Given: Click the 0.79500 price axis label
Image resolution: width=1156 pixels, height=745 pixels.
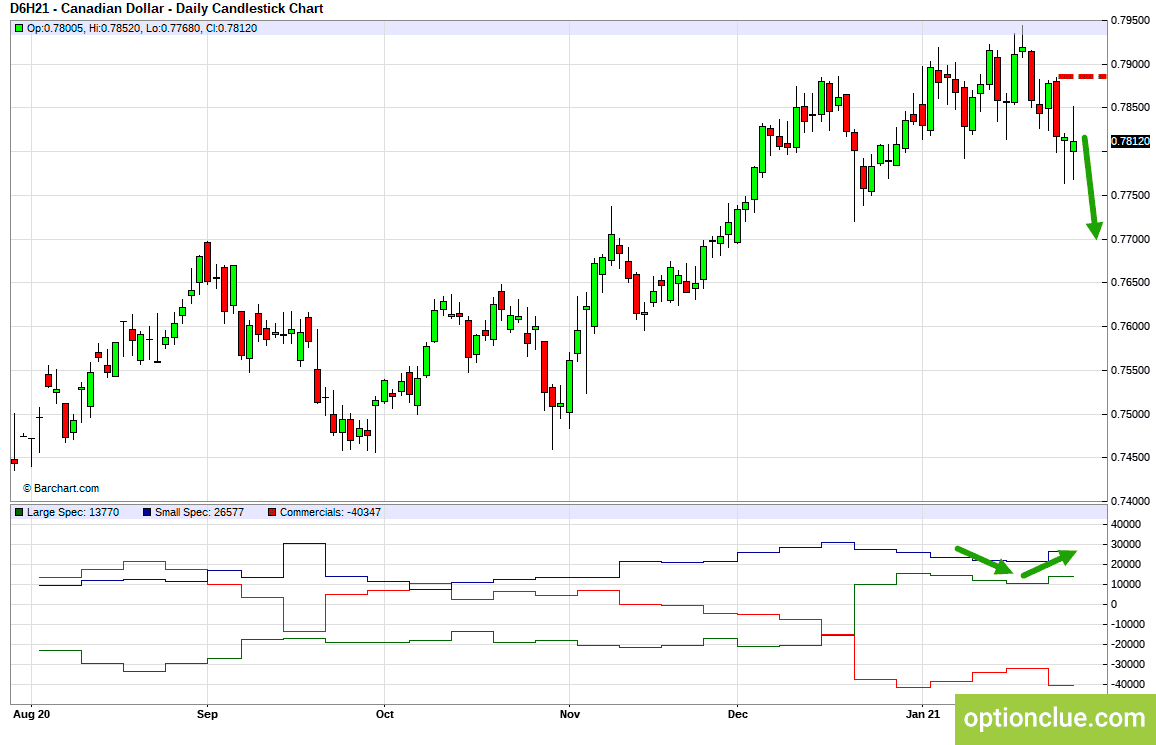Looking at the screenshot, I should tap(1130, 21).
